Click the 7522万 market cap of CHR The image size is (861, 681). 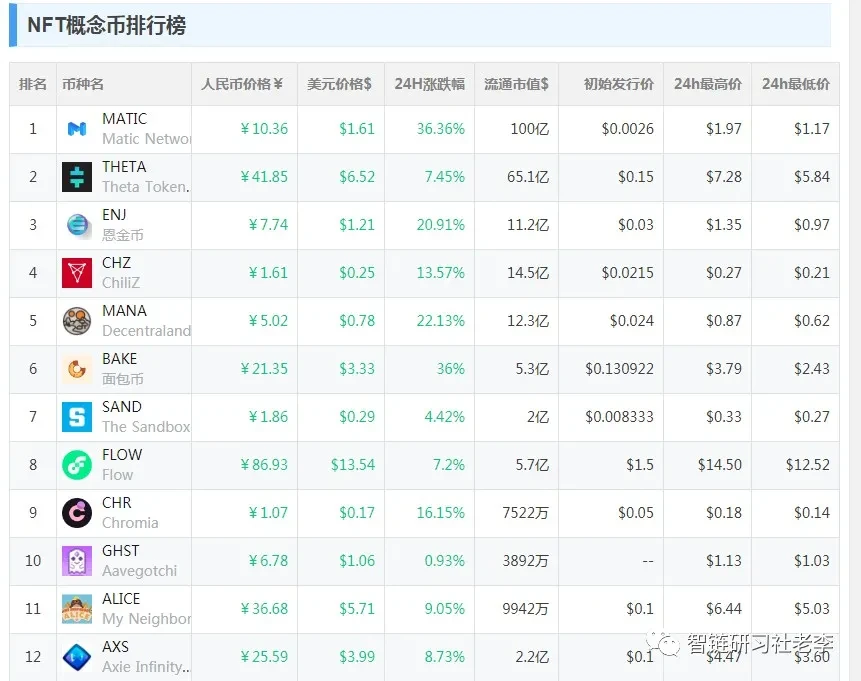click(x=525, y=513)
